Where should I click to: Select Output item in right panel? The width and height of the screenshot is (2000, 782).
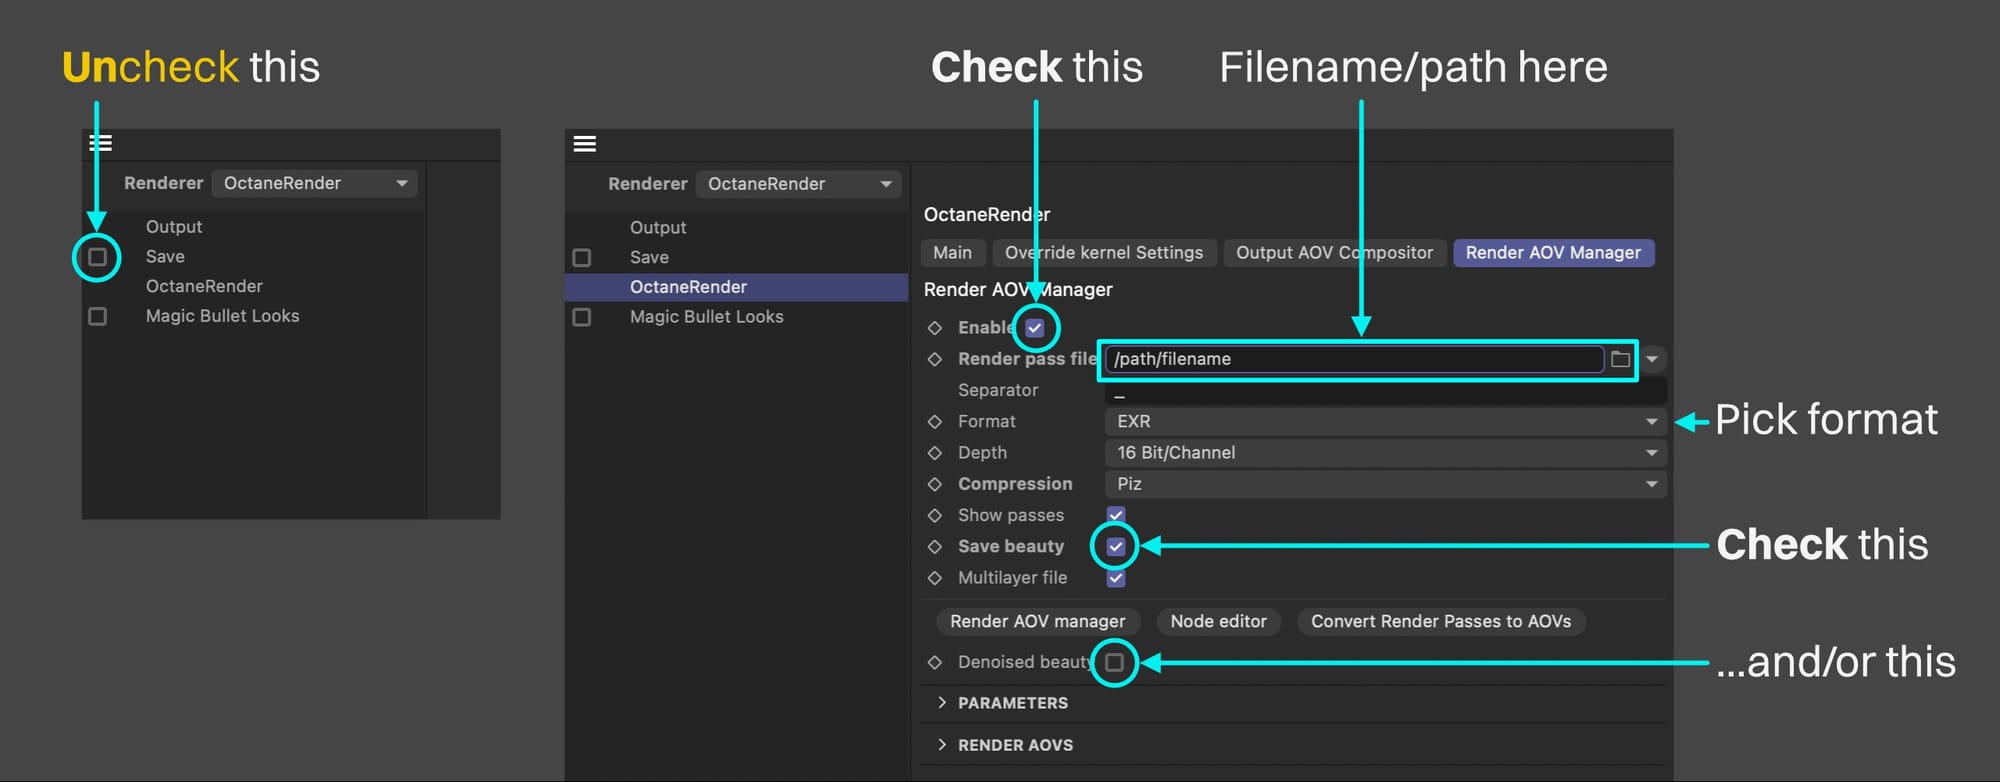tap(658, 228)
